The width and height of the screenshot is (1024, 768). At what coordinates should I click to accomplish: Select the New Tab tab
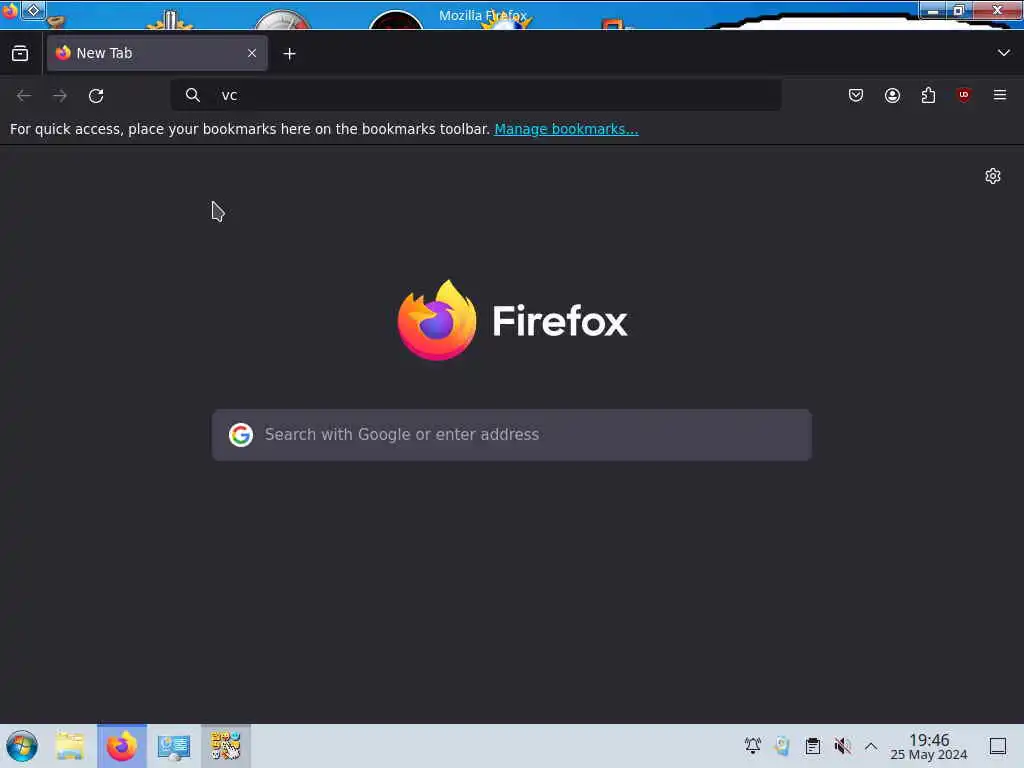click(157, 54)
